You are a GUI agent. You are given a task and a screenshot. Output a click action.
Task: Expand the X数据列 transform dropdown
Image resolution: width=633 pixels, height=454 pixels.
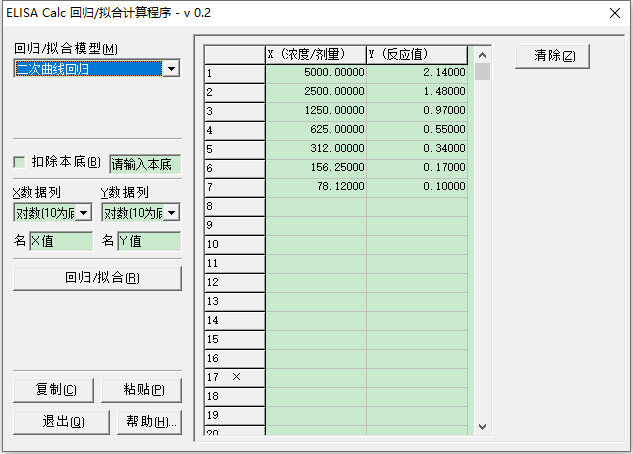[84, 213]
